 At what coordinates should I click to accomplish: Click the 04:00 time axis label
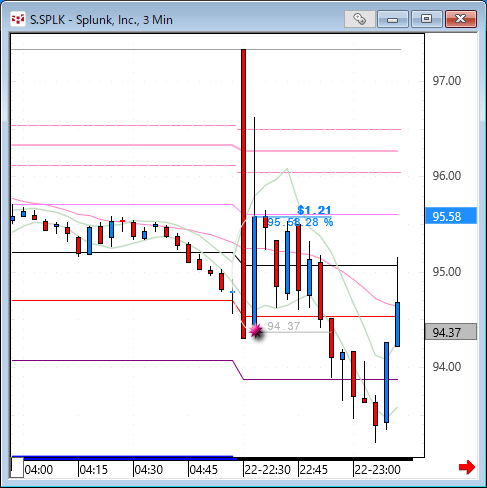pyautogui.click(x=39, y=470)
